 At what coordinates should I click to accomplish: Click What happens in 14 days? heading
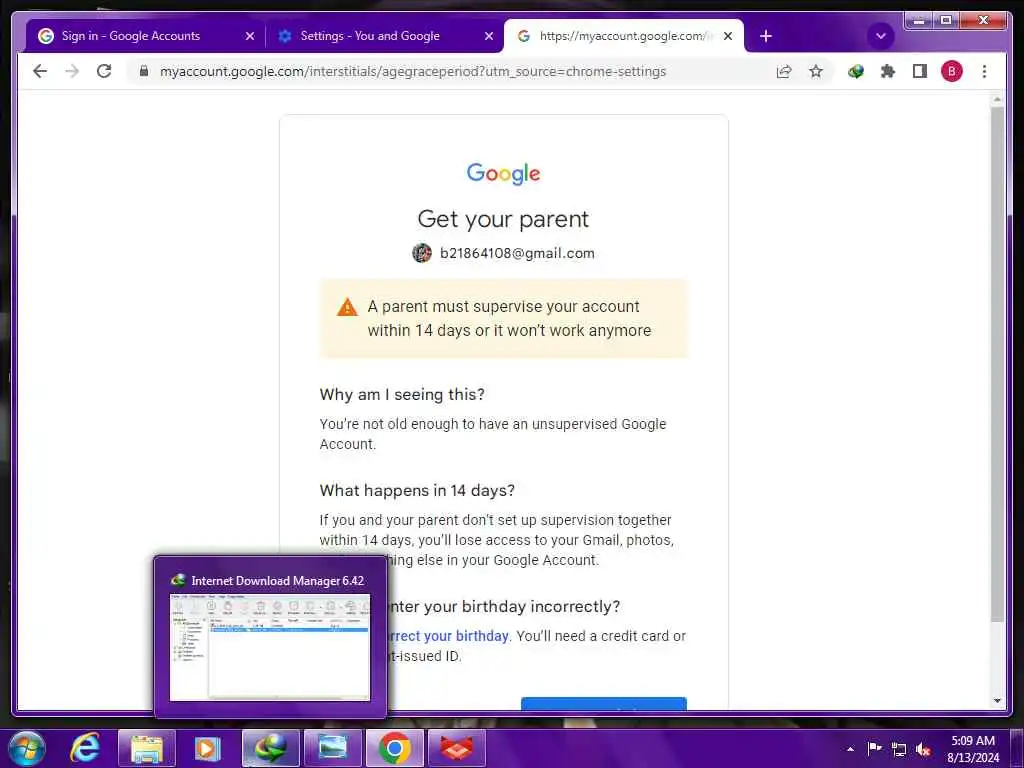[x=417, y=490]
